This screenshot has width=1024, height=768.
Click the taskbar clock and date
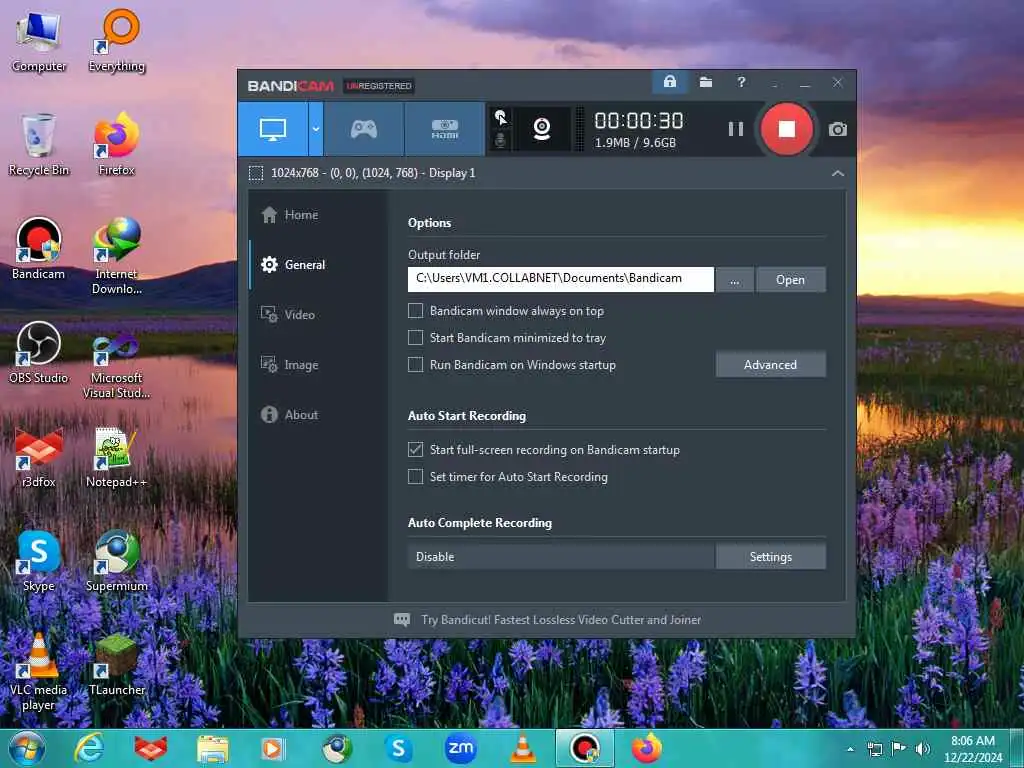[973, 749]
